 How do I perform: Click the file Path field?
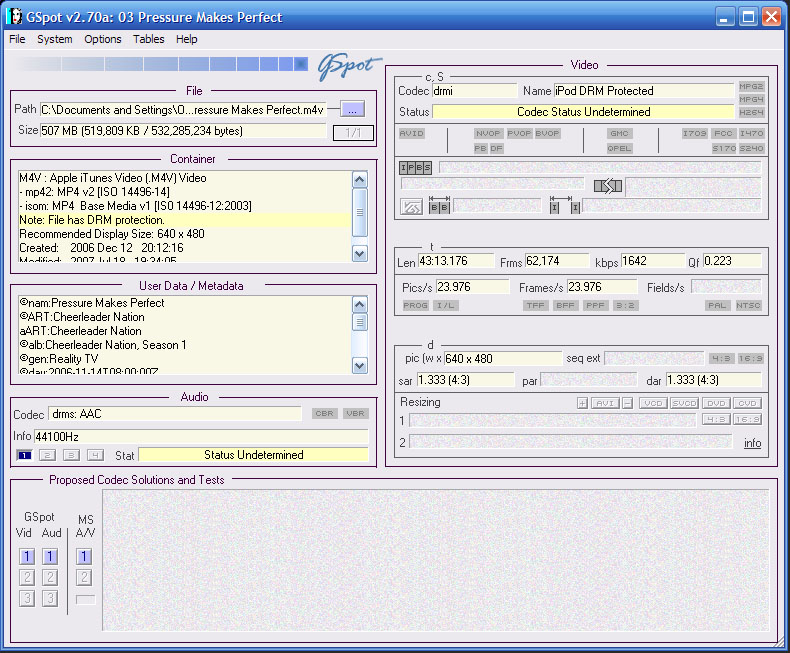pyautogui.click(x=183, y=110)
